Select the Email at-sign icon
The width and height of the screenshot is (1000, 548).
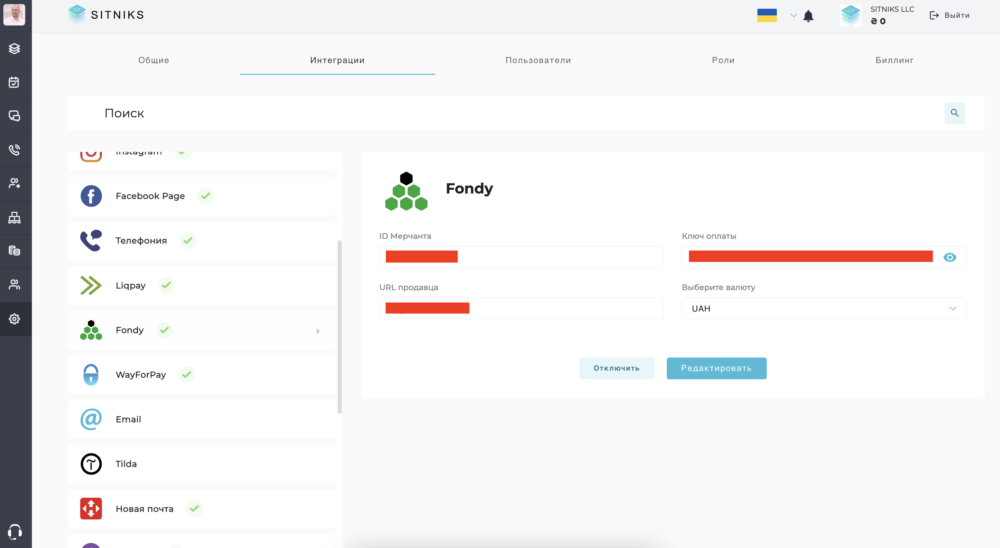pyautogui.click(x=91, y=419)
